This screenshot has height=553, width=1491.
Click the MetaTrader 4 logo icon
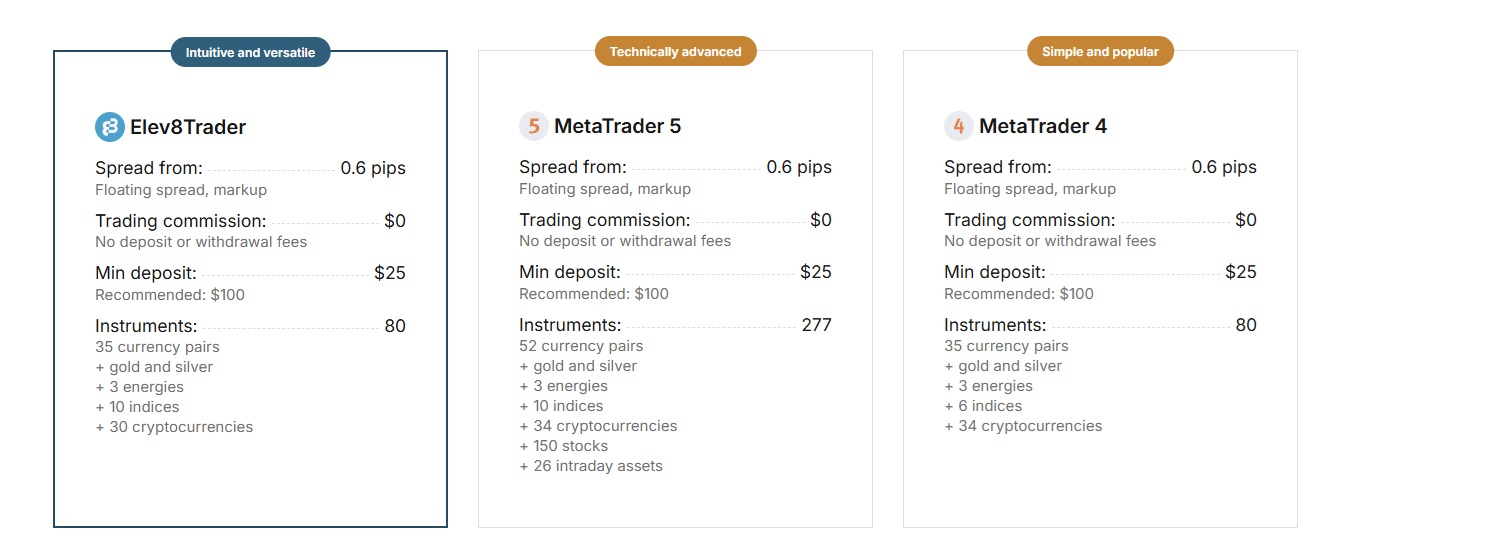point(959,126)
